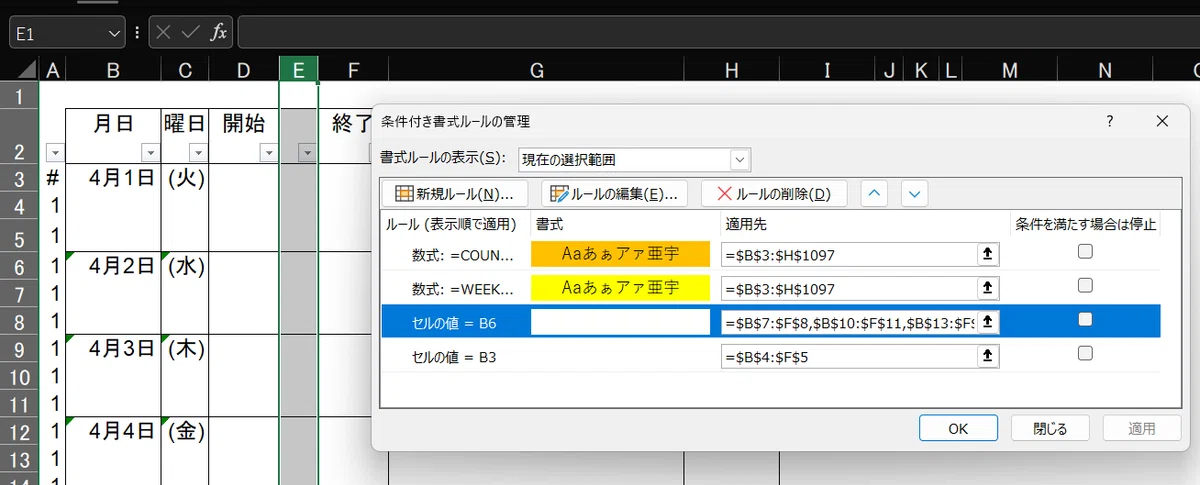Open filter dropdown in column E

[x=307, y=153]
